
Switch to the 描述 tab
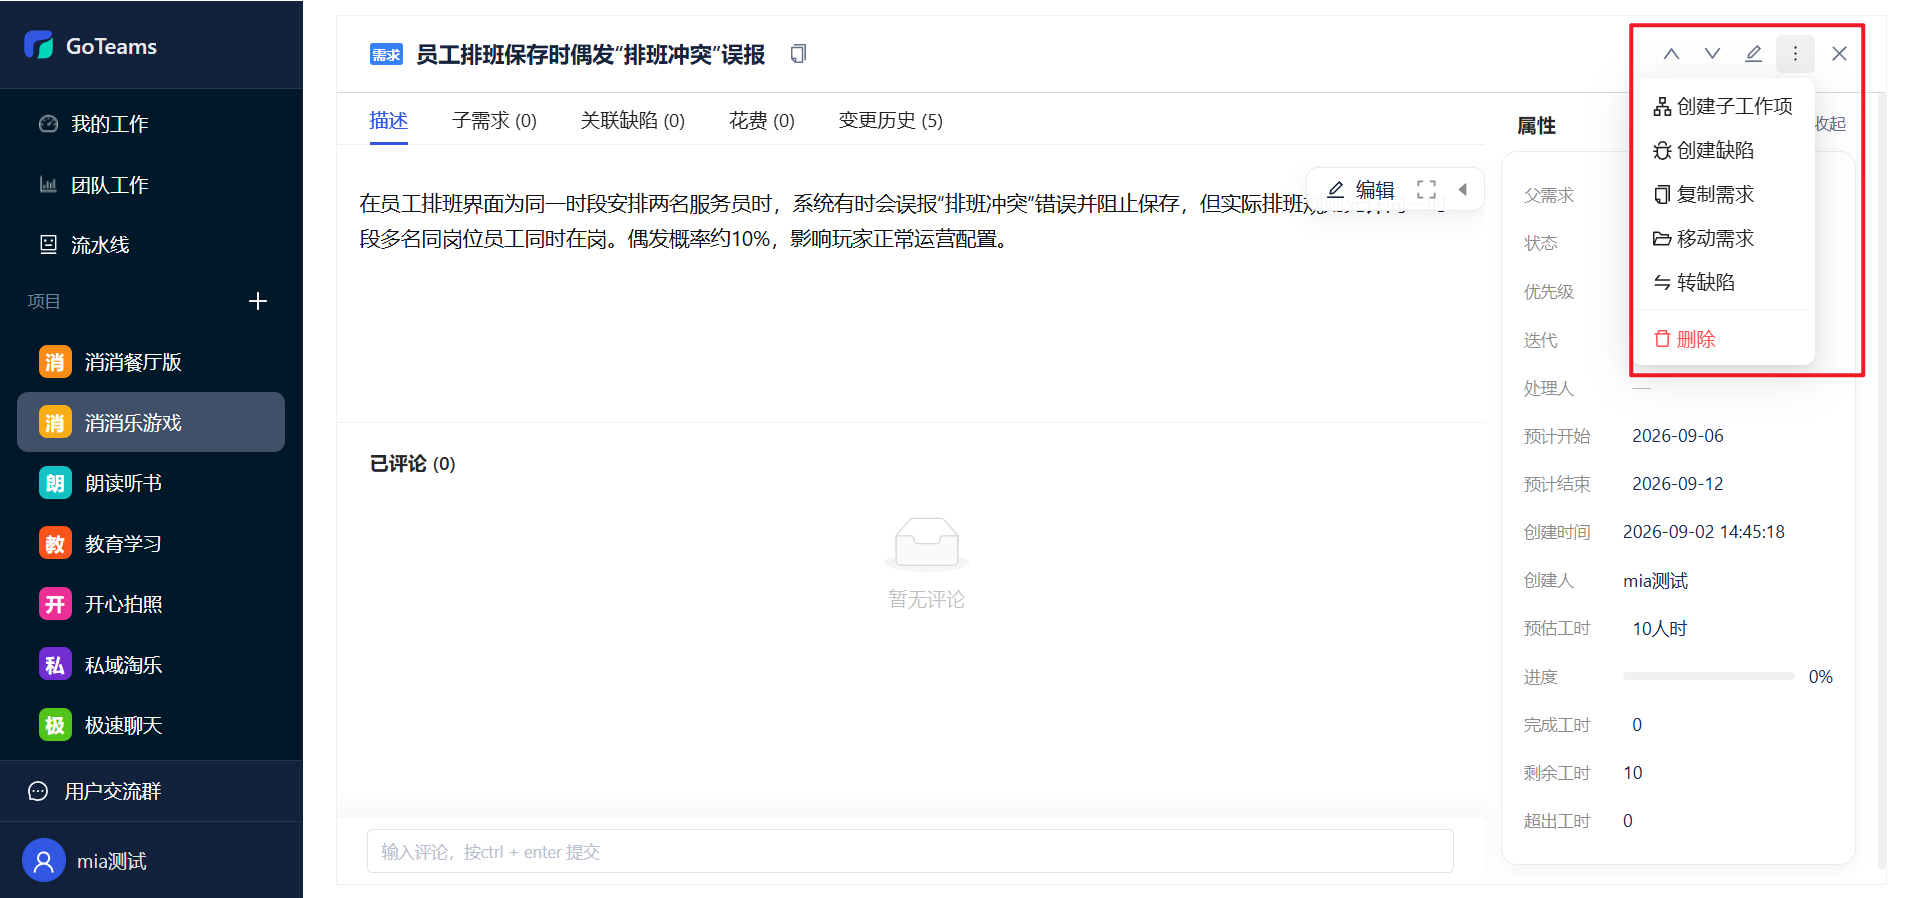pos(388,121)
